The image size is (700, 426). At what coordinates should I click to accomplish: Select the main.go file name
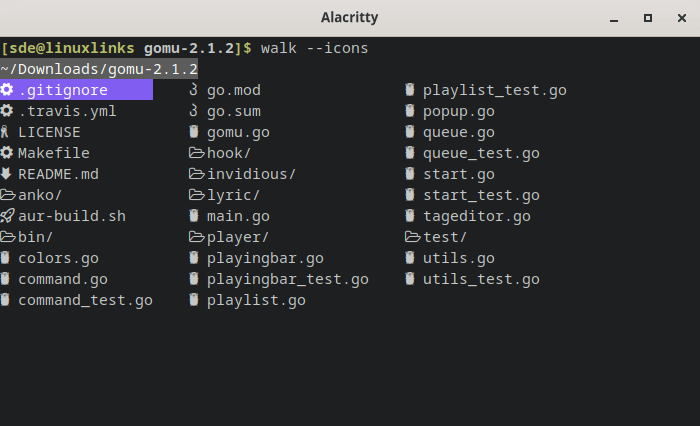[238, 217]
